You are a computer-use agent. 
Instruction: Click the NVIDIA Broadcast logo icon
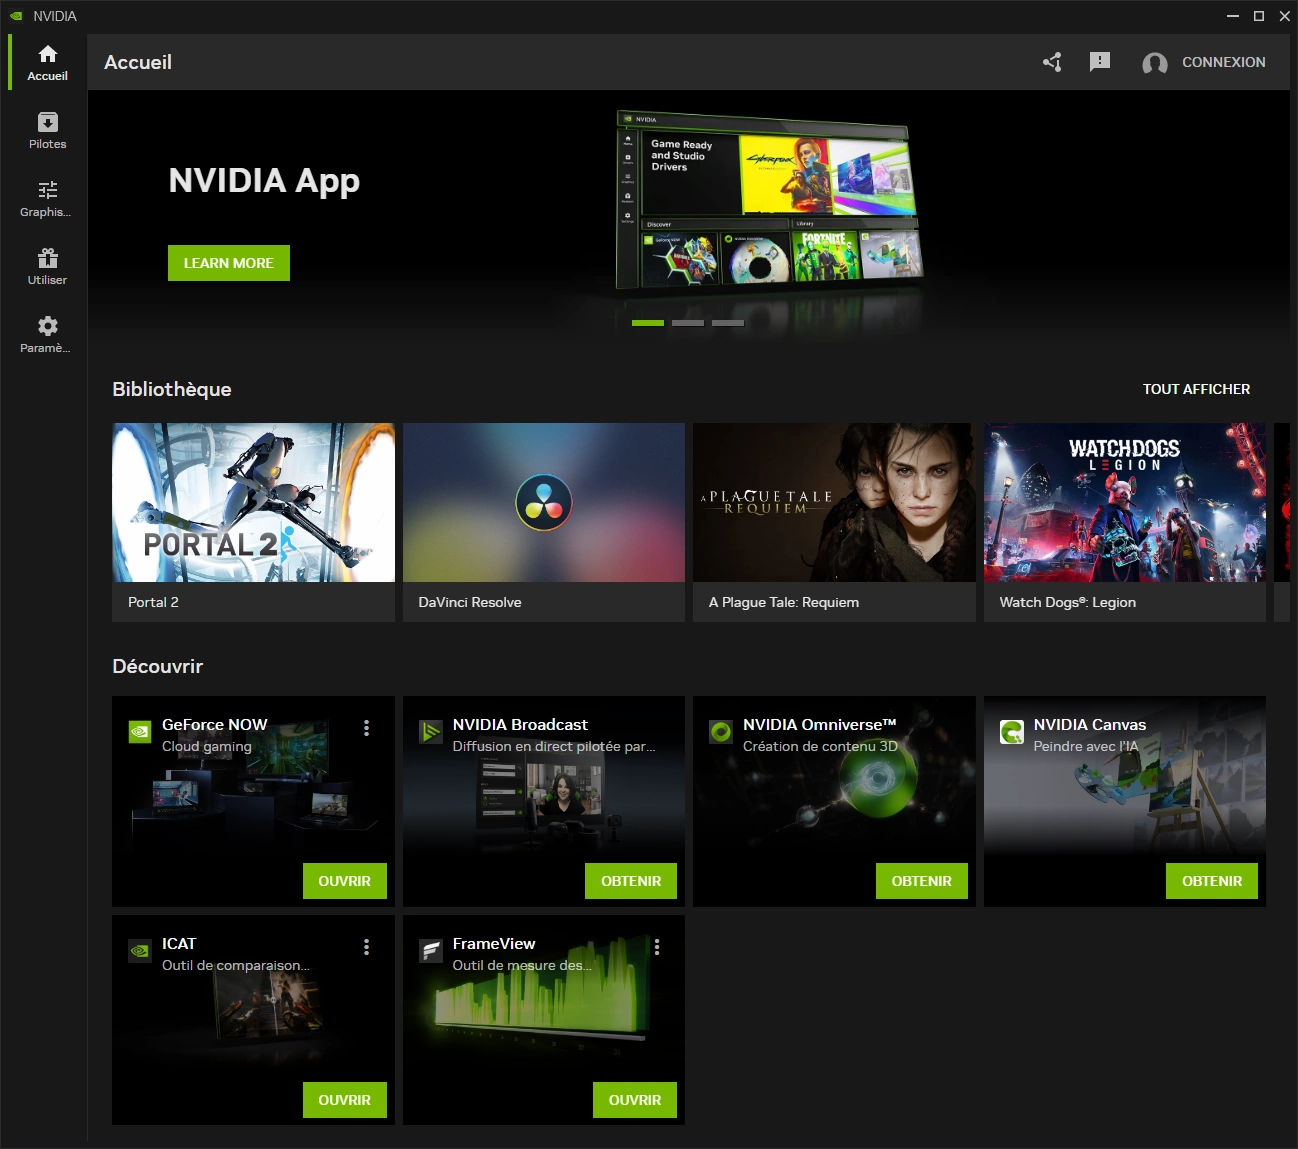[x=430, y=731]
